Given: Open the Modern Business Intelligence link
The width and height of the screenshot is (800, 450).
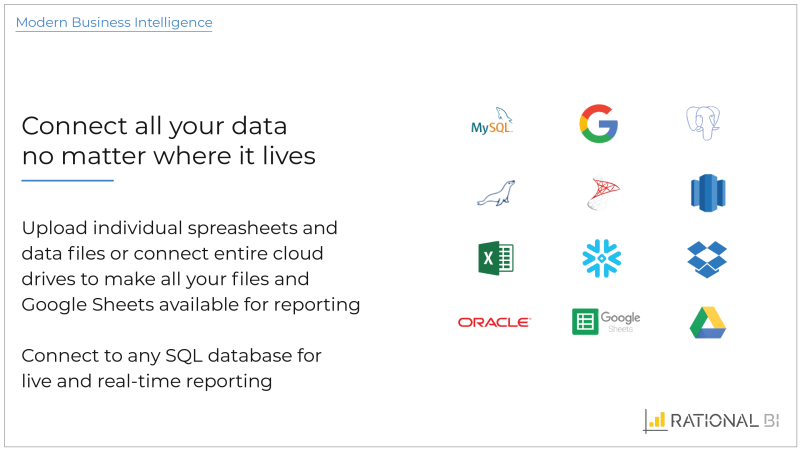Looking at the screenshot, I should tap(114, 22).
